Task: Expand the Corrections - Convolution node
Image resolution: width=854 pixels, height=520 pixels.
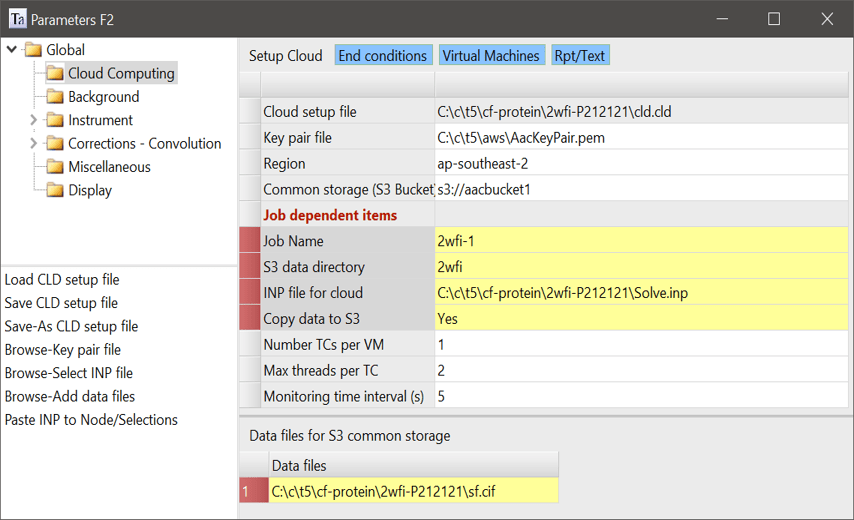Action: [33, 144]
